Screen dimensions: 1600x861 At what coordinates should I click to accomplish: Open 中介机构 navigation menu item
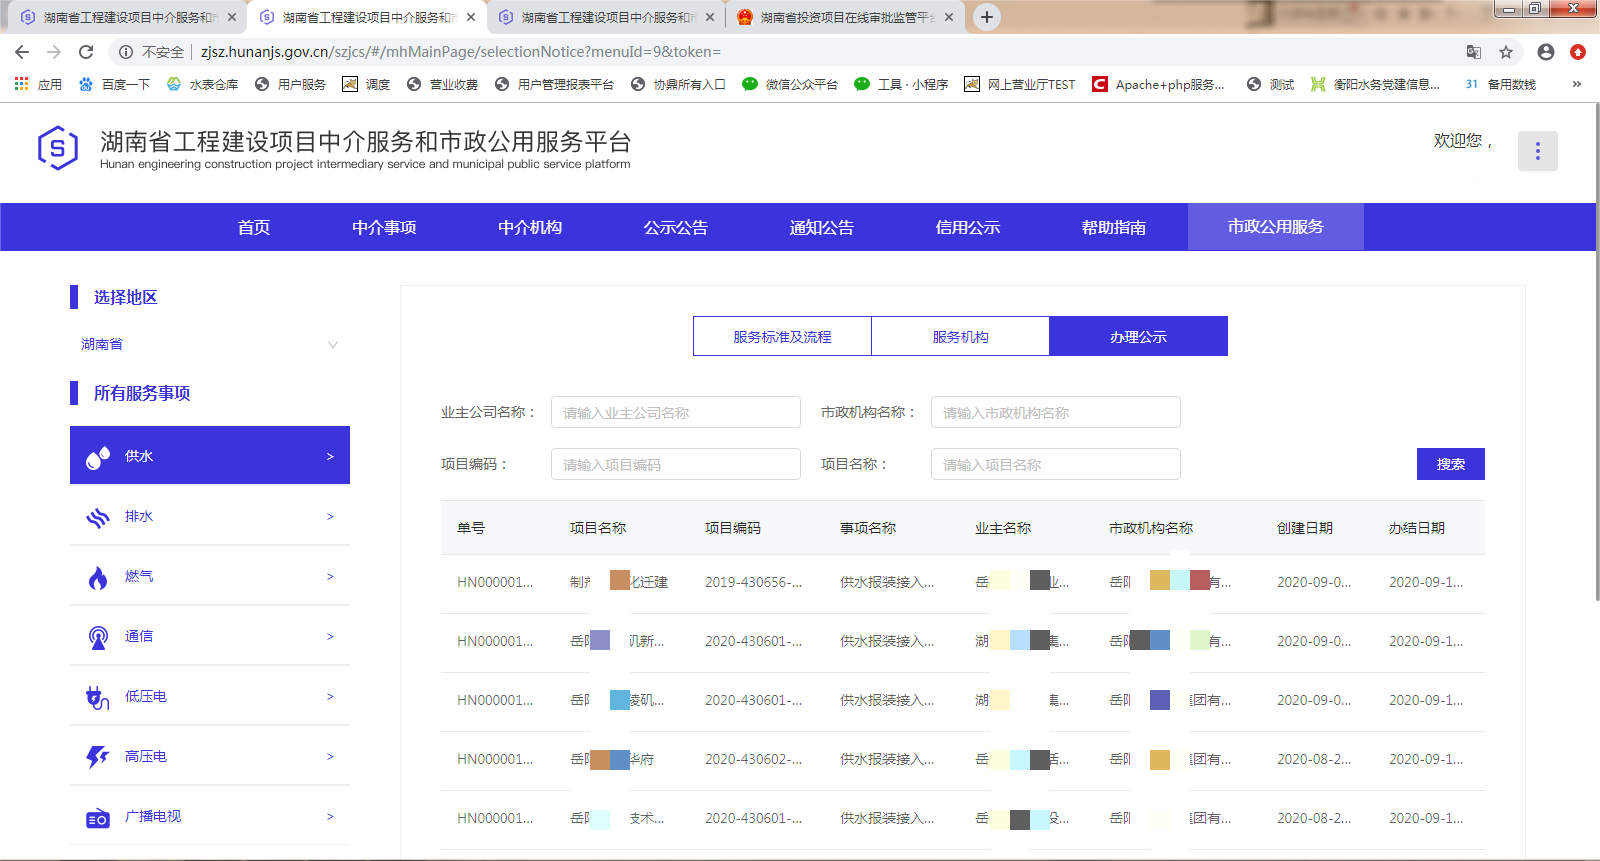(530, 228)
